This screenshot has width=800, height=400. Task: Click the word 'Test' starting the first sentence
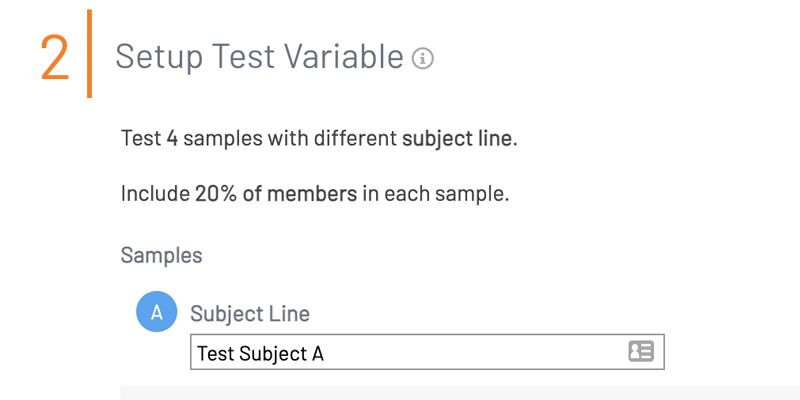[141, 138]
